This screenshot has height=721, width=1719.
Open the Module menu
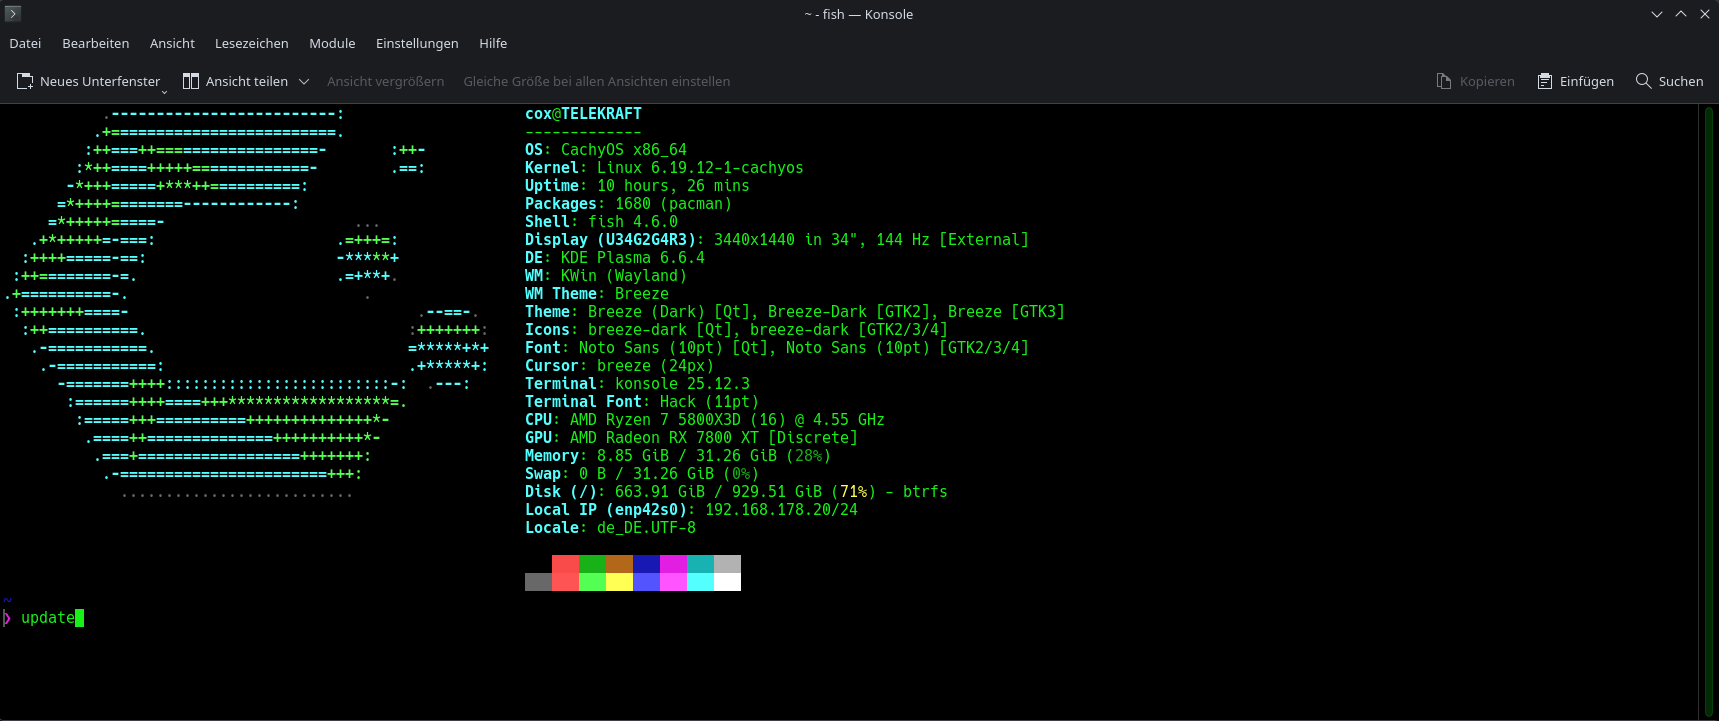[332, 43]
